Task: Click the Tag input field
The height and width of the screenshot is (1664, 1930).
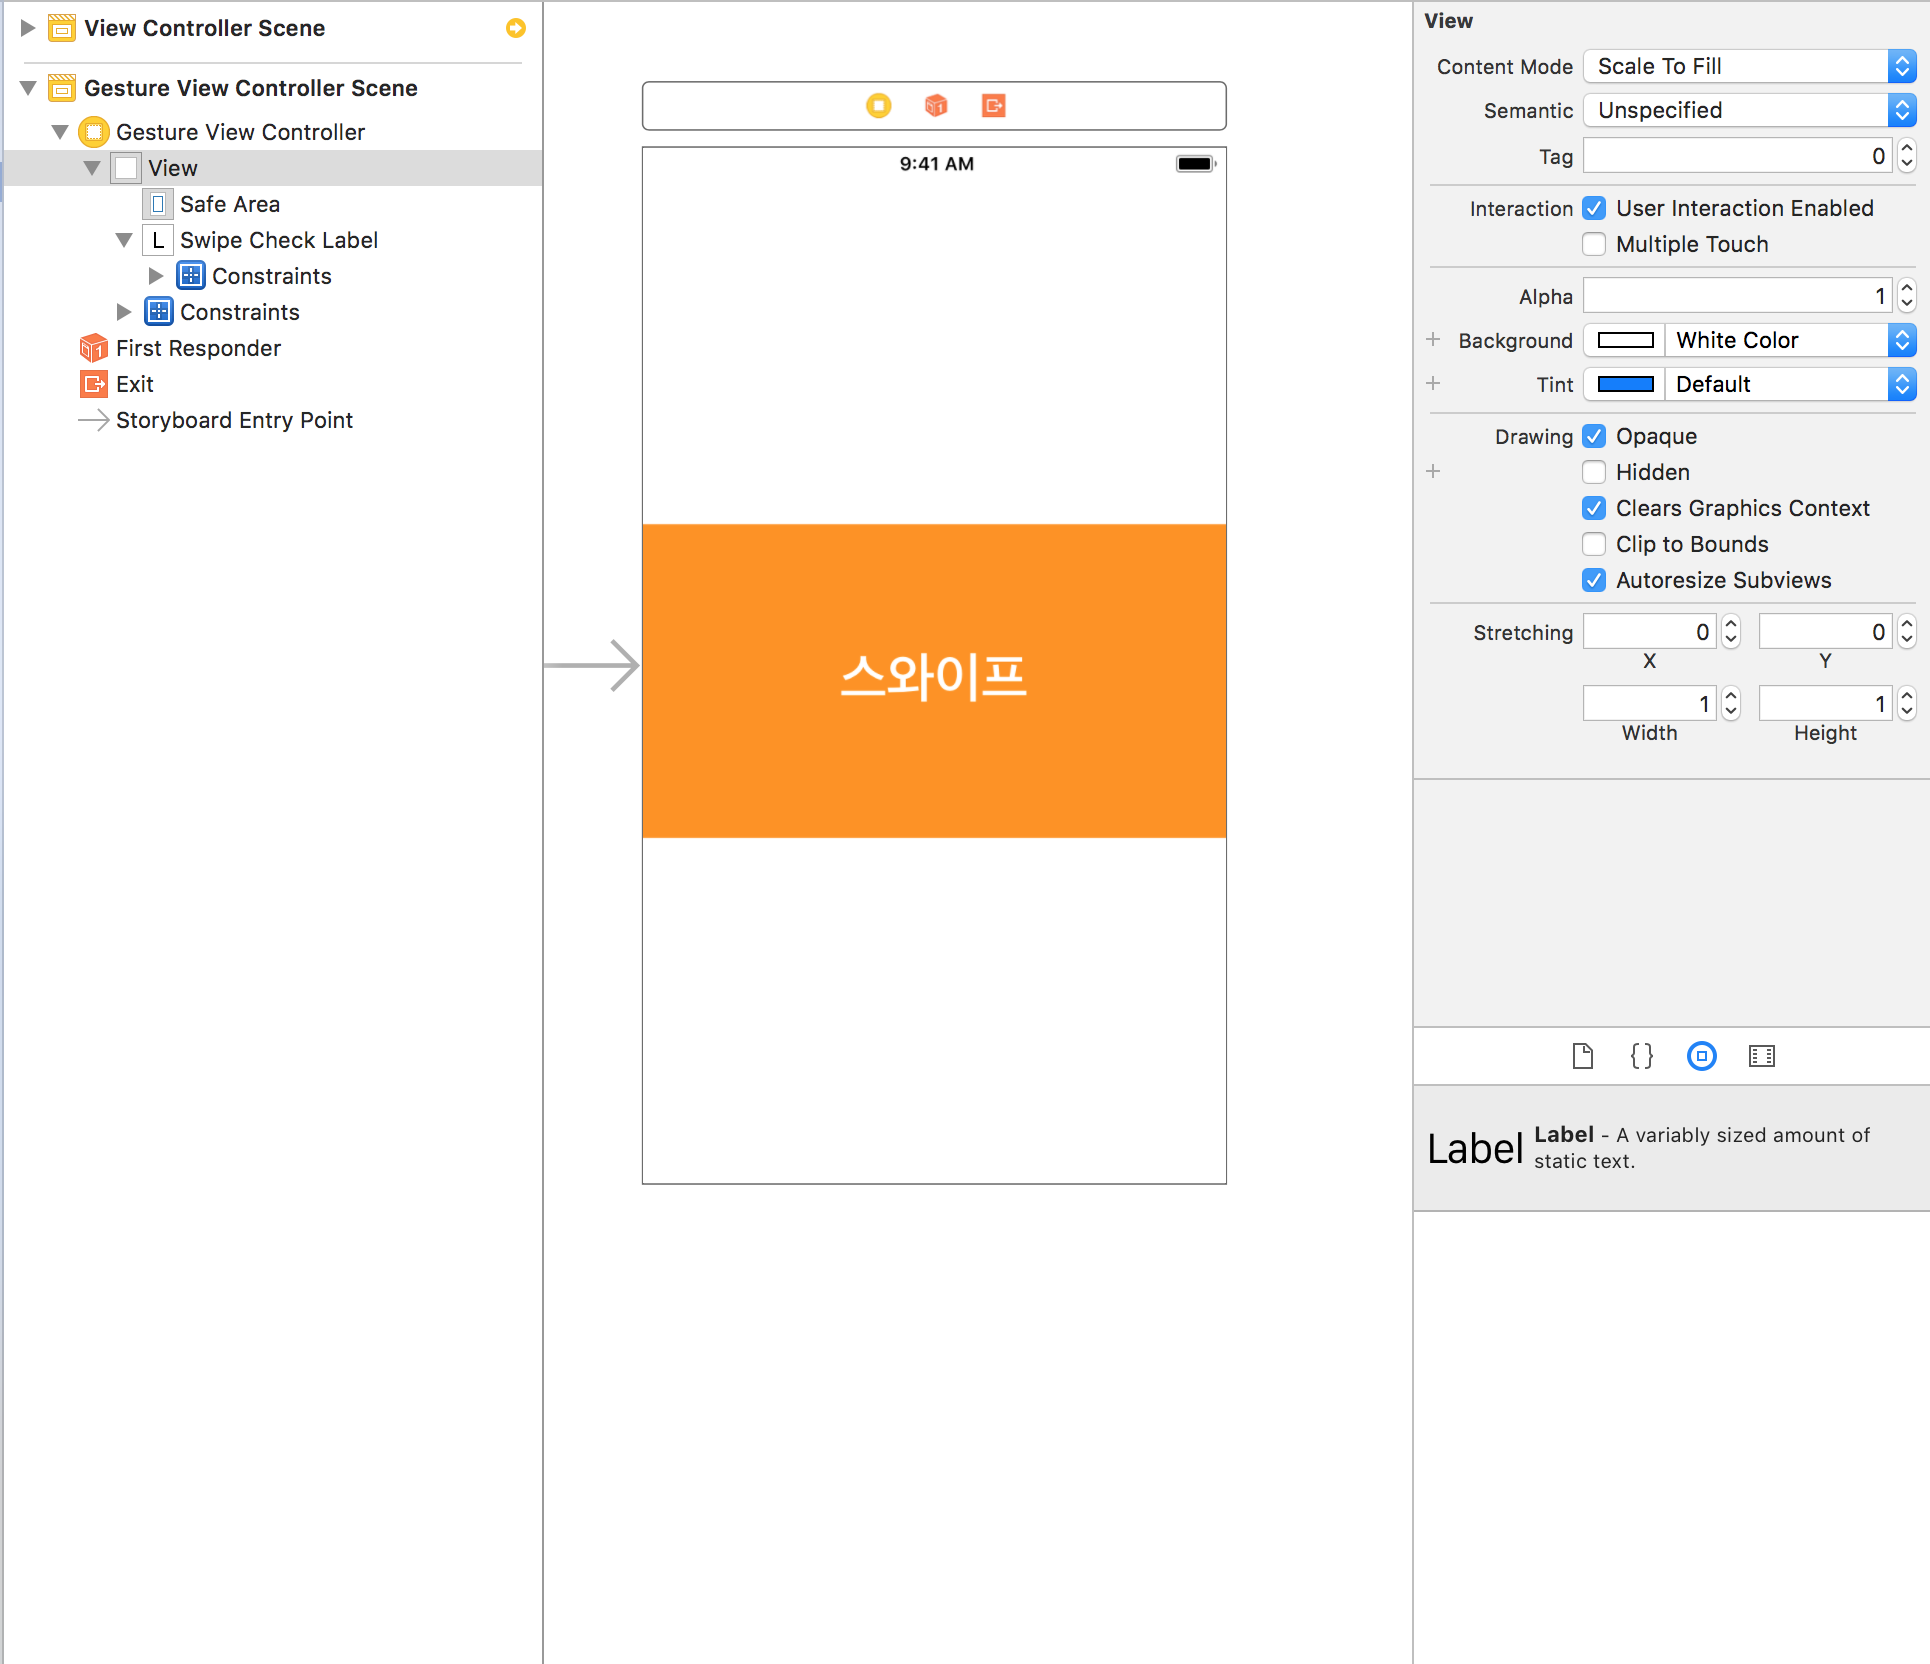Action: (x=1738, y=156)
